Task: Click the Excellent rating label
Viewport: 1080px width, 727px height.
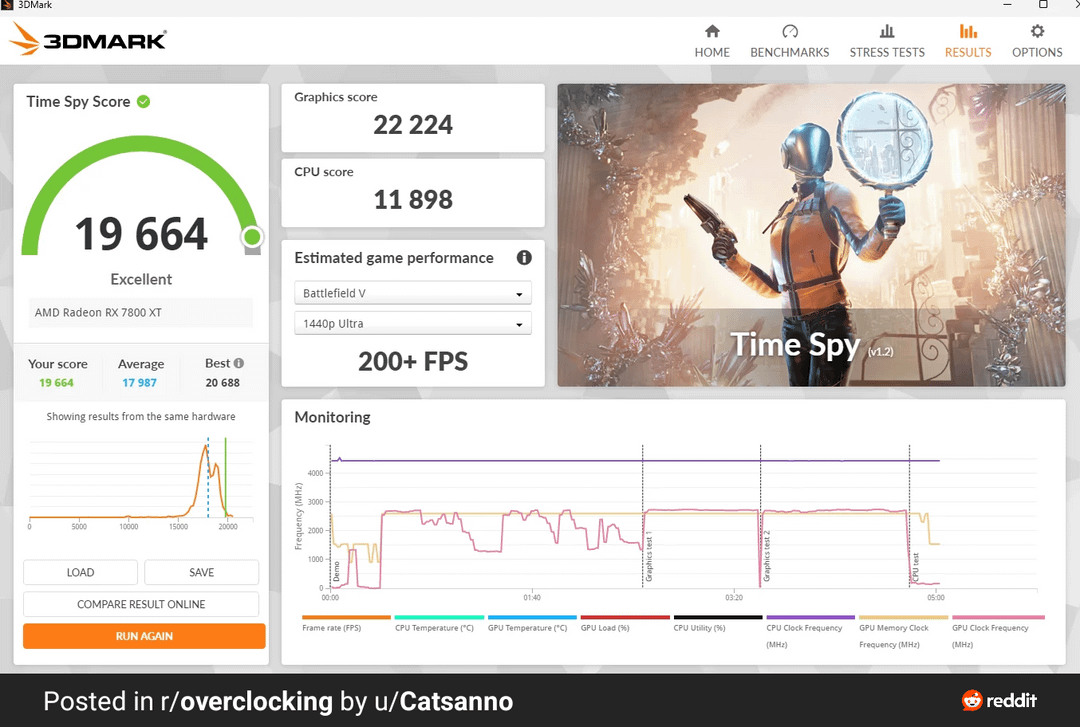Action: click(x=141, y=279)
